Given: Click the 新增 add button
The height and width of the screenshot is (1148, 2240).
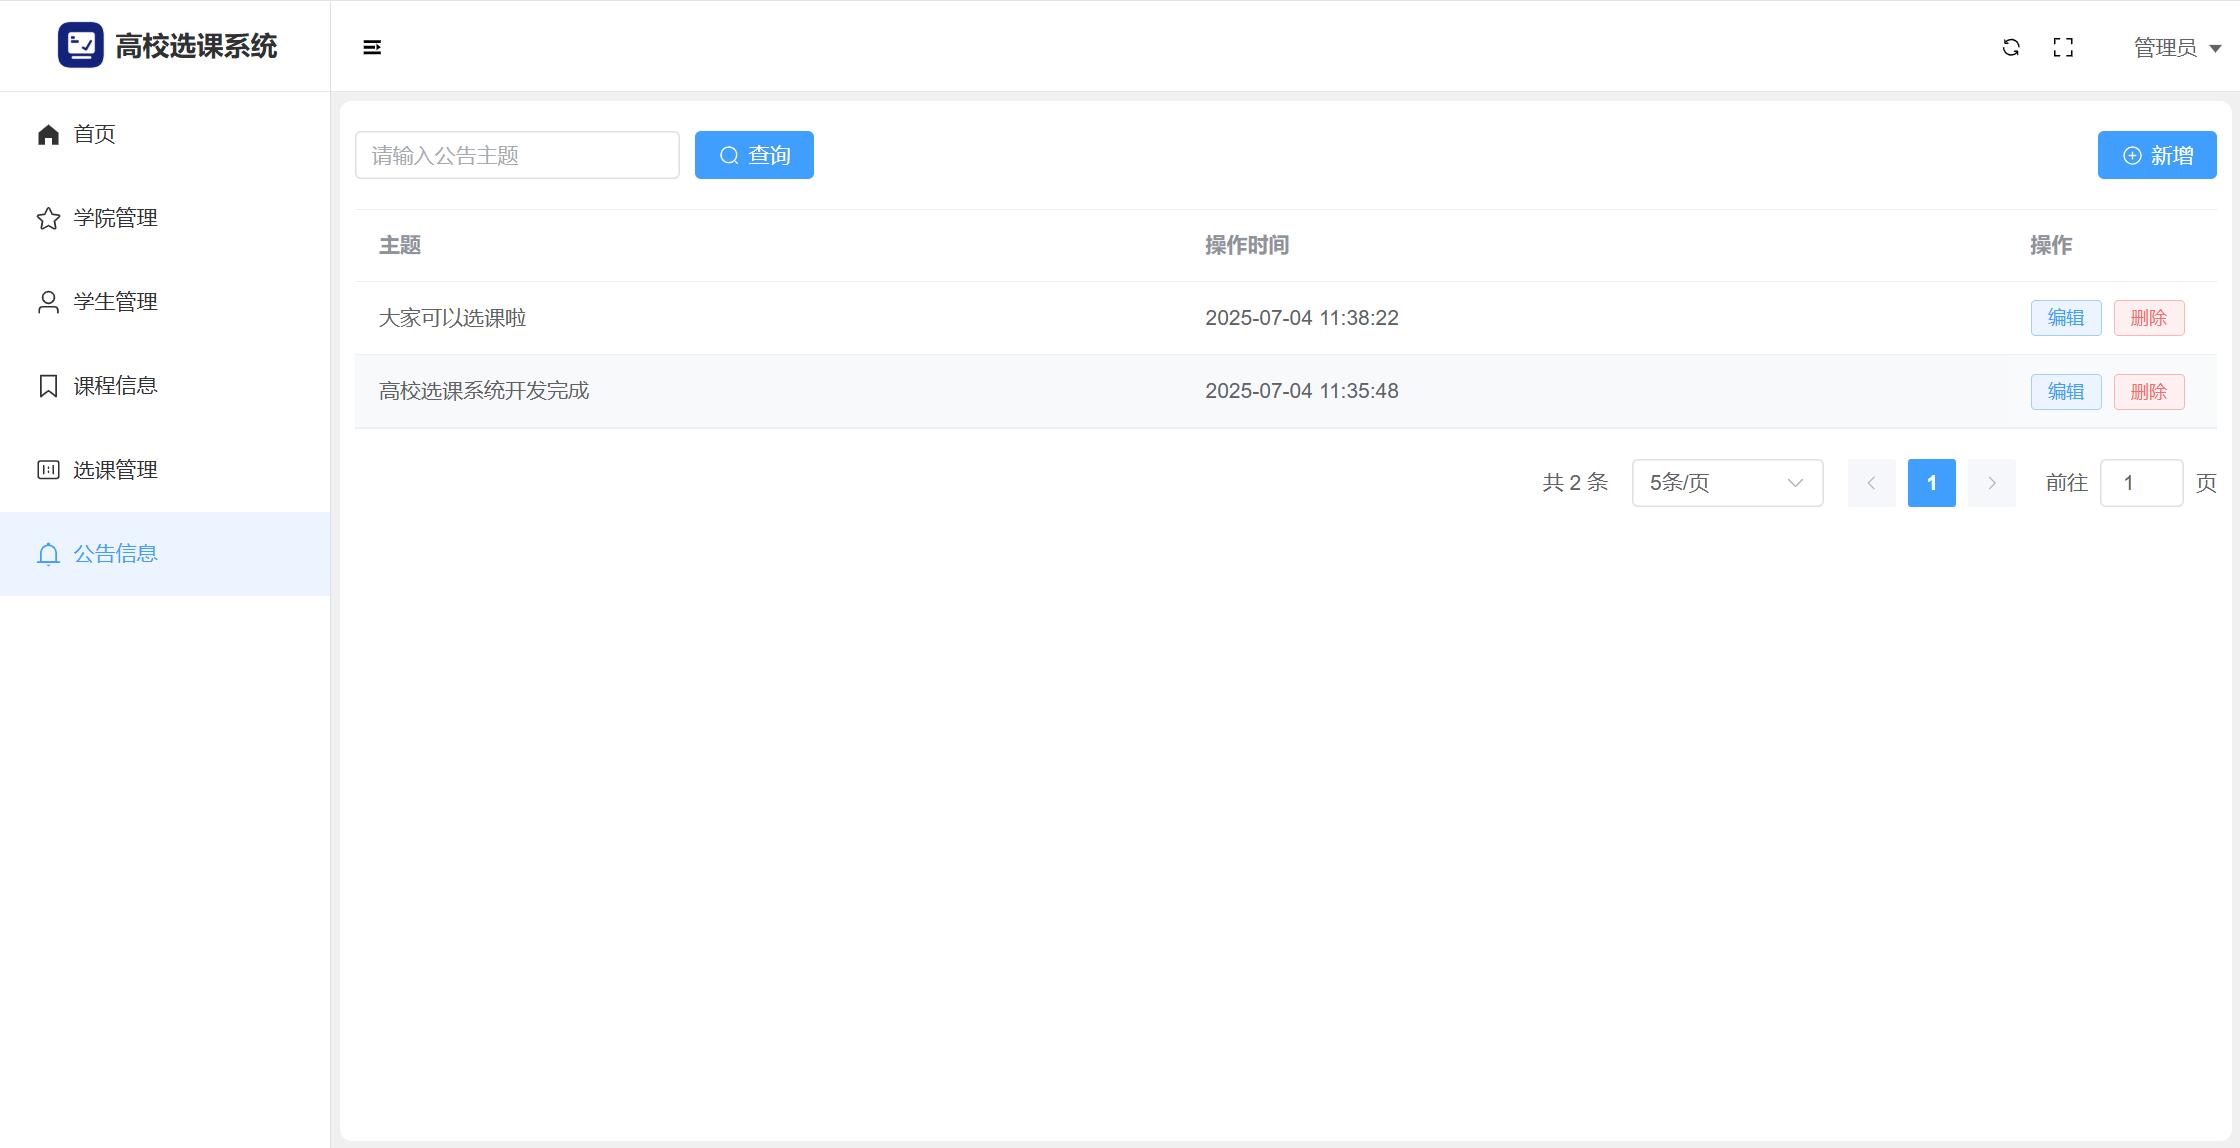Looking at the screenshot, I should [2157, 155].
